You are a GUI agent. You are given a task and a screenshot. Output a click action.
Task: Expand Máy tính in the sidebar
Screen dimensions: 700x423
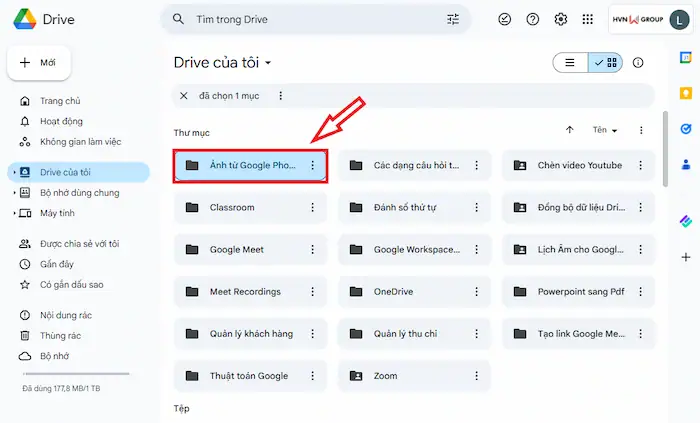click(x=14, y=214)
